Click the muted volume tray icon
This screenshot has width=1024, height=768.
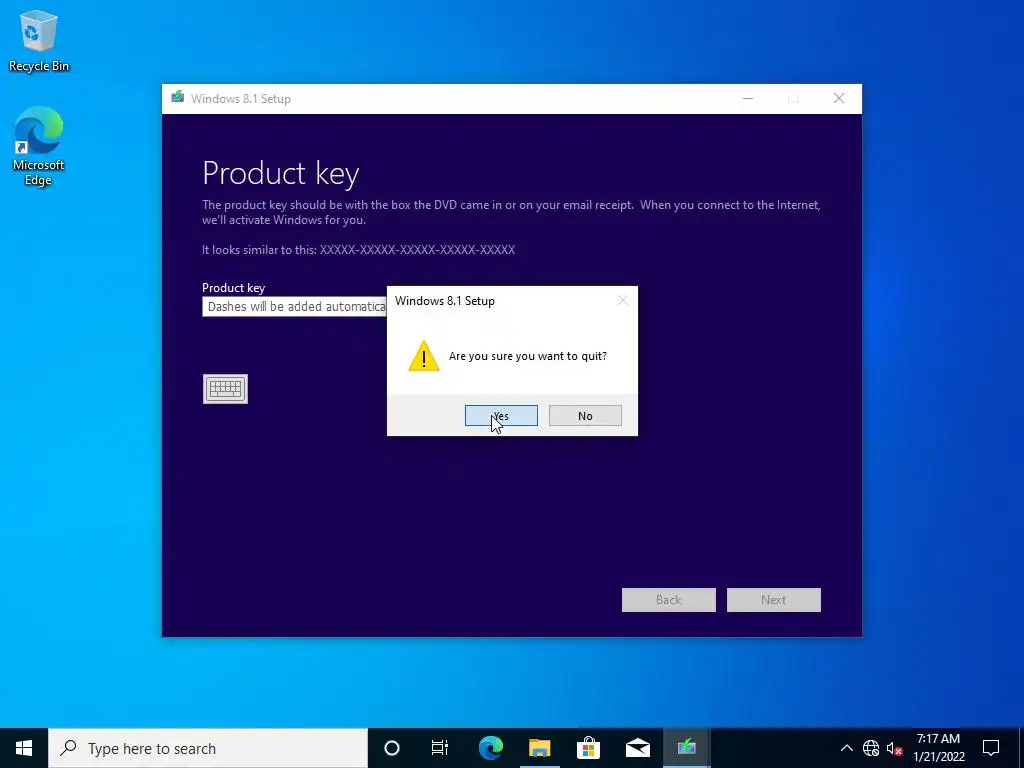tap(894, 748)
